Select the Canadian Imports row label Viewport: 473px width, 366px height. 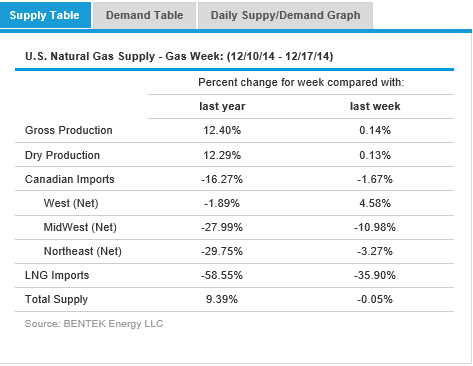pyautogui.click(x=70, y=179)
